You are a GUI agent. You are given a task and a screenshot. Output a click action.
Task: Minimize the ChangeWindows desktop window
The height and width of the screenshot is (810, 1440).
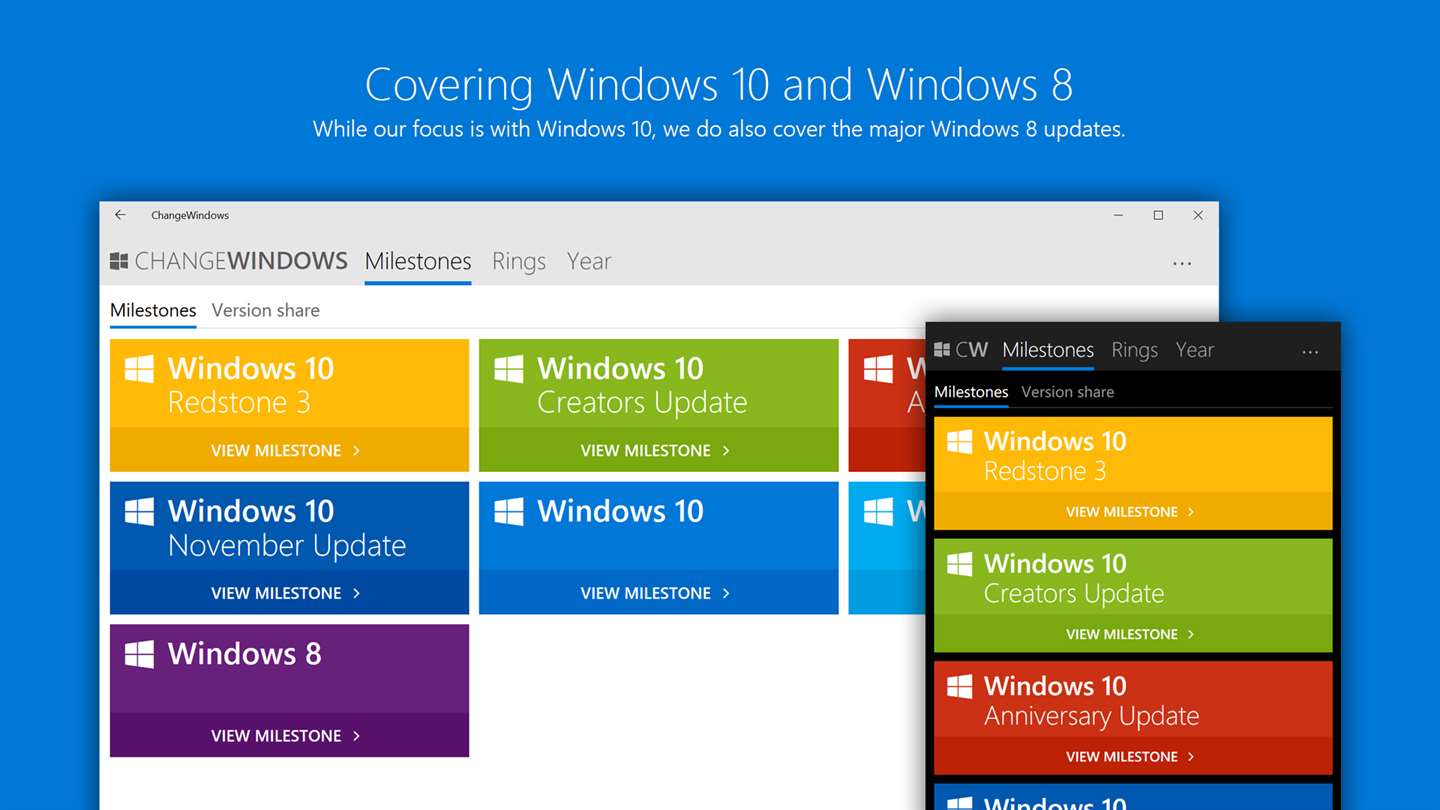click(1118, 215)
